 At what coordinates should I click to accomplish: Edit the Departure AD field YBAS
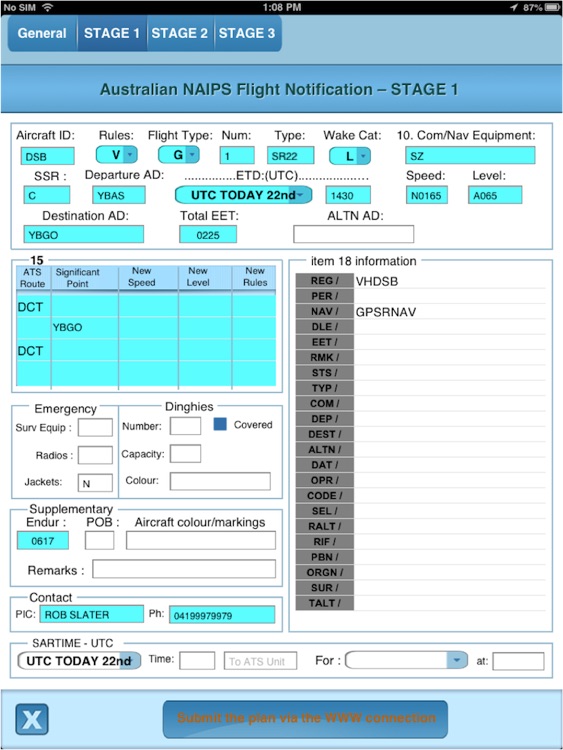coord(119,195)
